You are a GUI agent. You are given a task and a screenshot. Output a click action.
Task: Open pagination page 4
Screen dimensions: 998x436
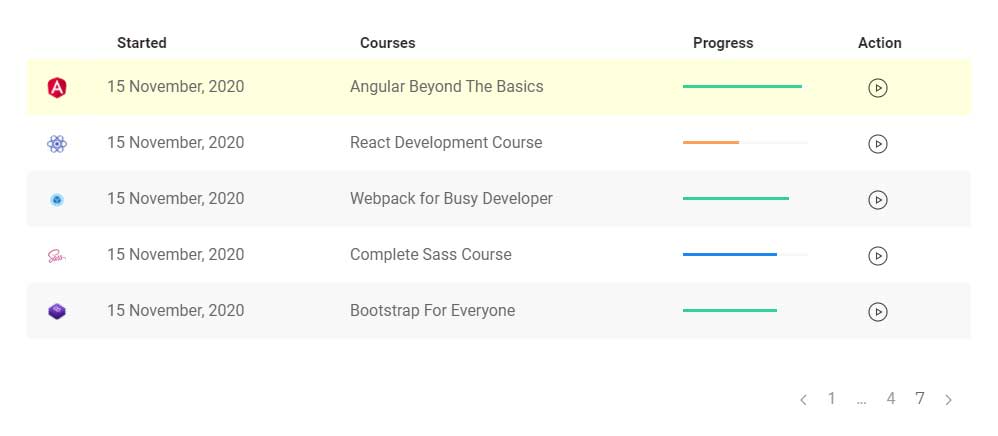[890, 398]
